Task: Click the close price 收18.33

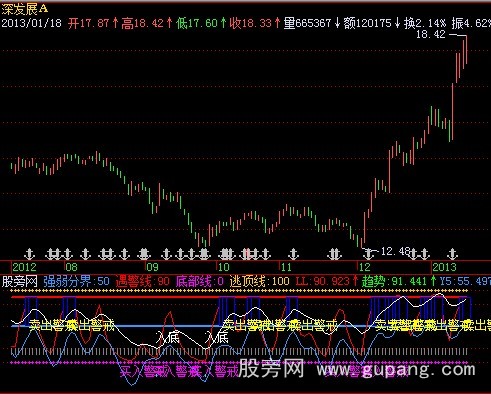Action: coord(251,23)
